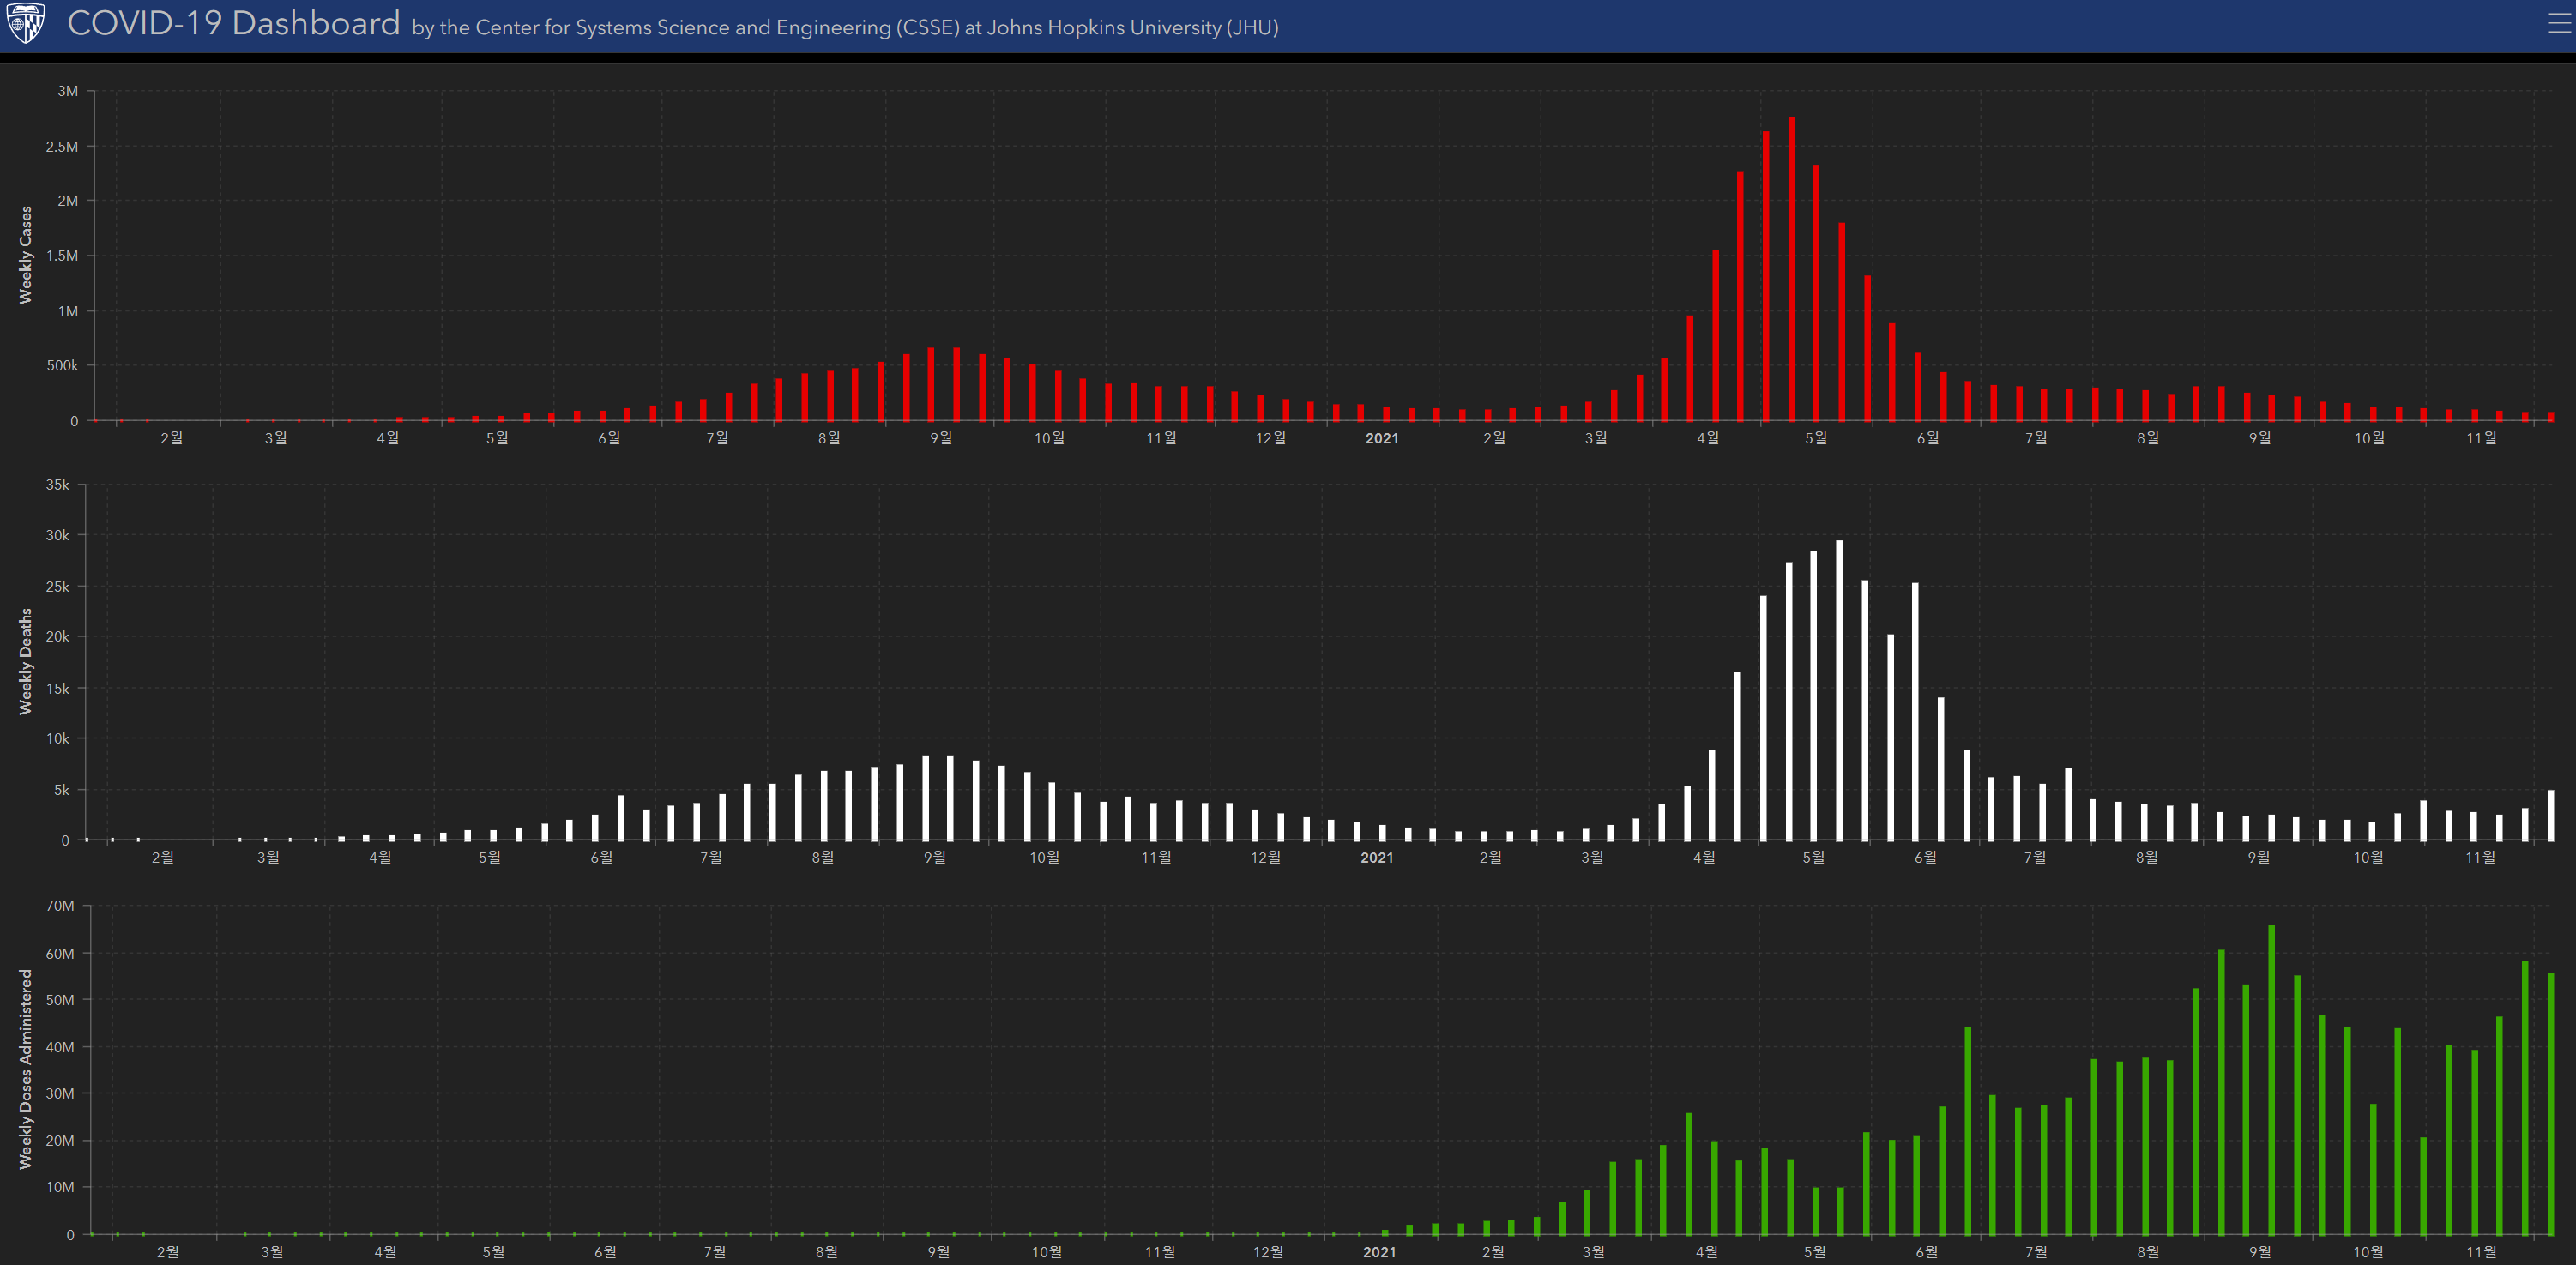Click the 70M label on doses axis

tap(60, 906)
